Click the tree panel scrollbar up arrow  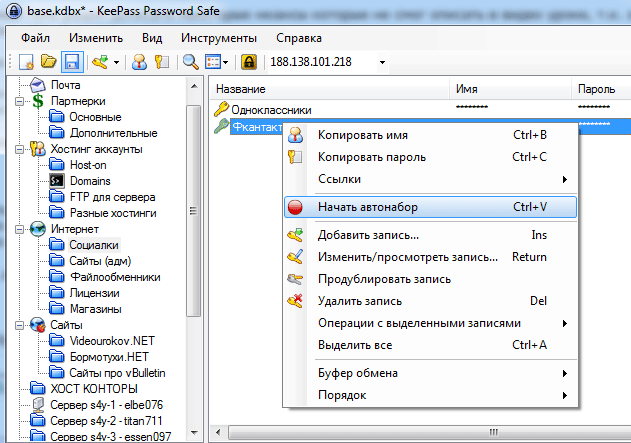[x=194, y=86]
